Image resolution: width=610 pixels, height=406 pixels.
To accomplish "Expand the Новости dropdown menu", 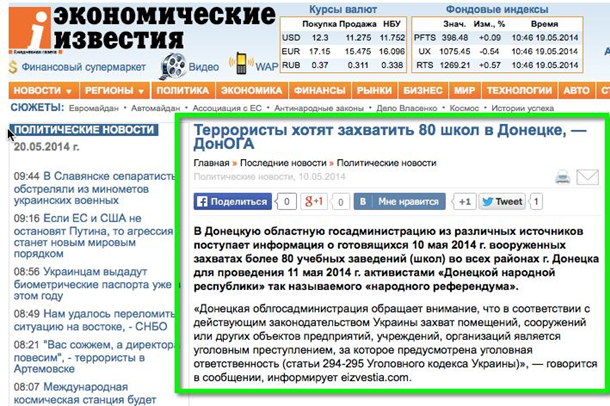I will click(42, 90).
